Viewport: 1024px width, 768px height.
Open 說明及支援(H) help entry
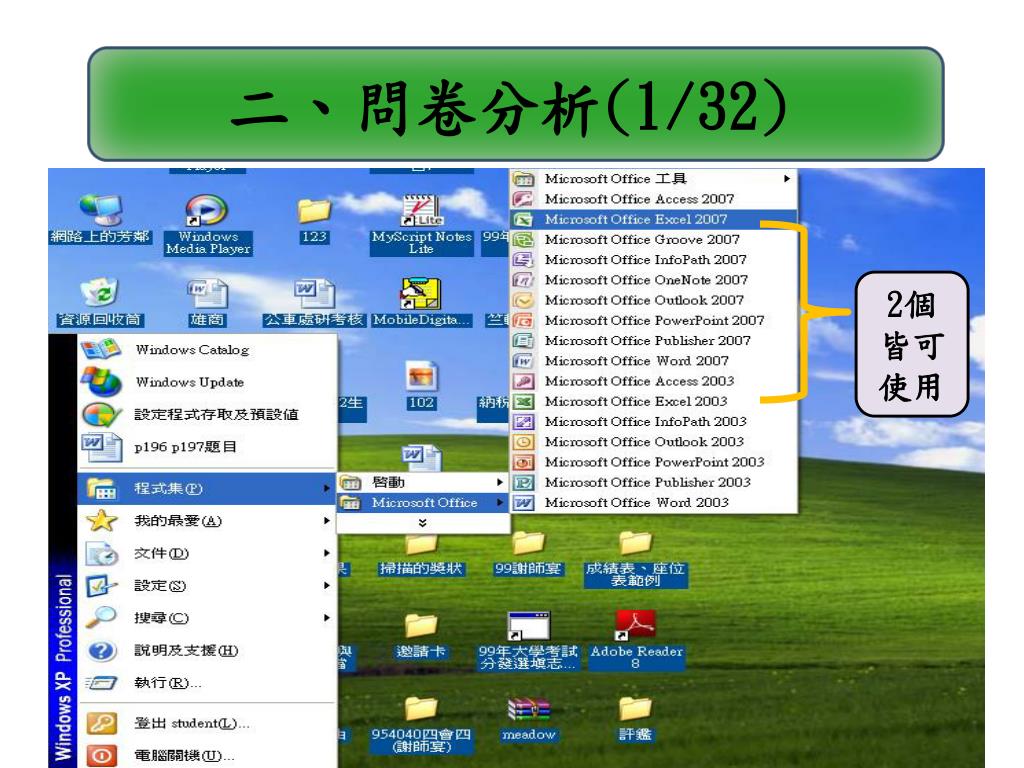[x=207, y=650]
